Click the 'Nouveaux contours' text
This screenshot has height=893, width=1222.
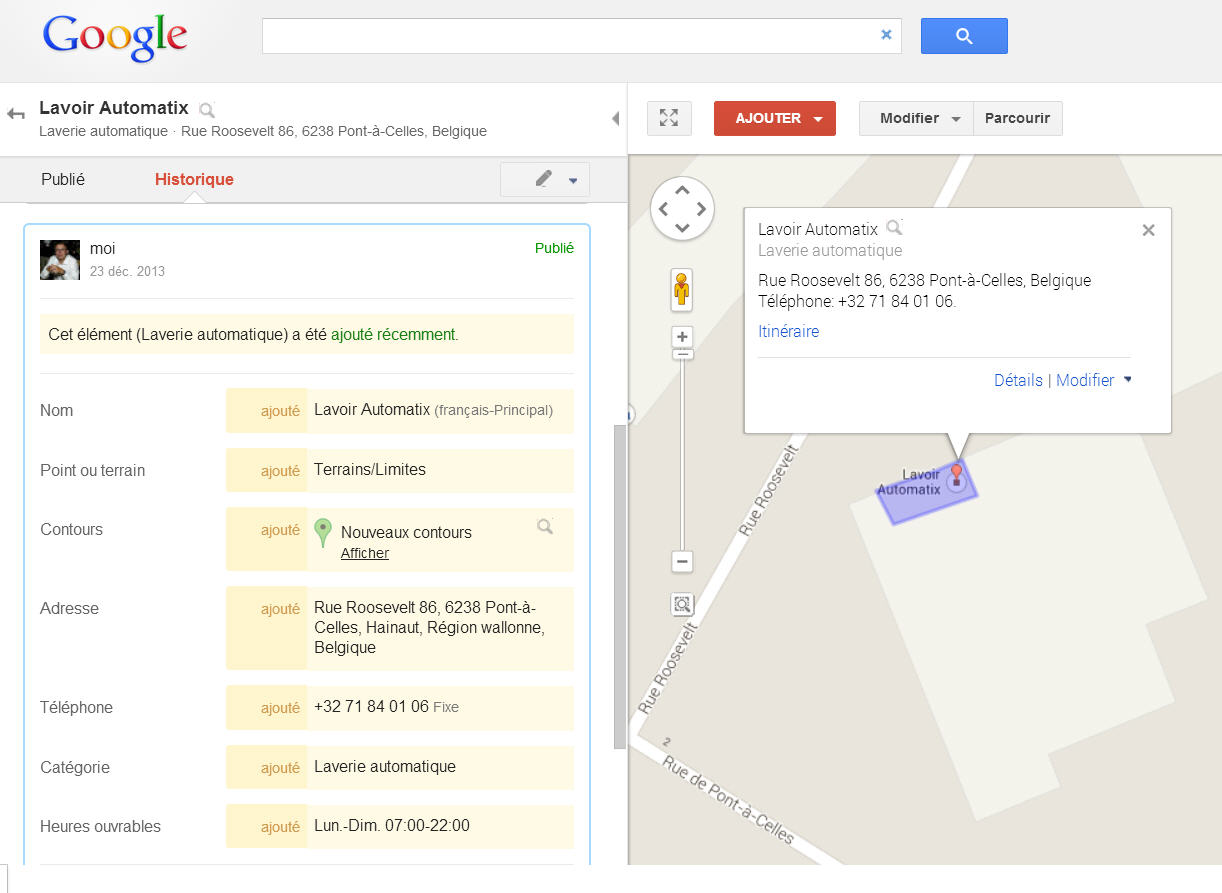click(406, 533)
